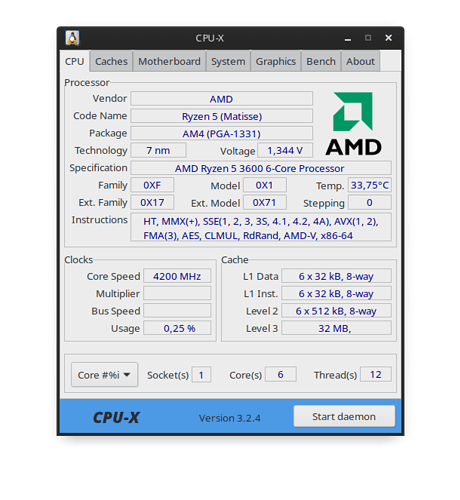Image resolution: width=460 pixels, height=500 pixels.
Task: Click the Level 3 value 32 MB
Action: [336, 328]
